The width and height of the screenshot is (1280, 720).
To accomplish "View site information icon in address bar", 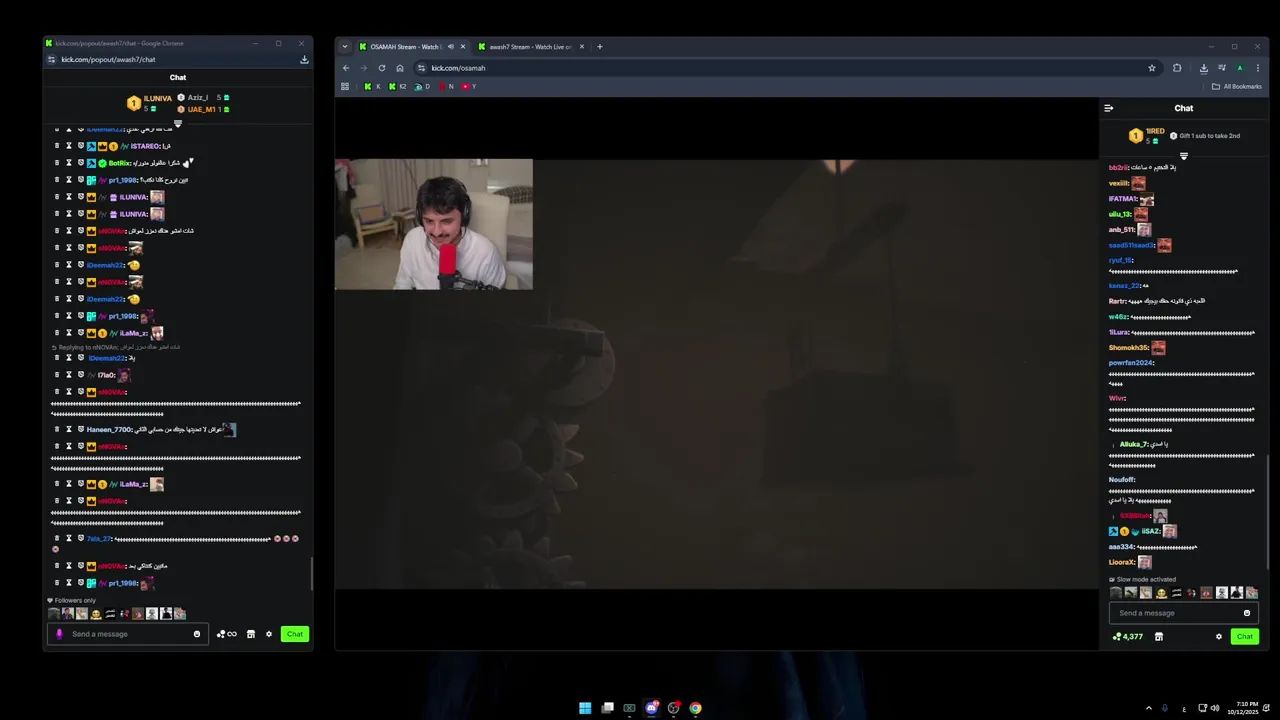I will tap(421, 68).
